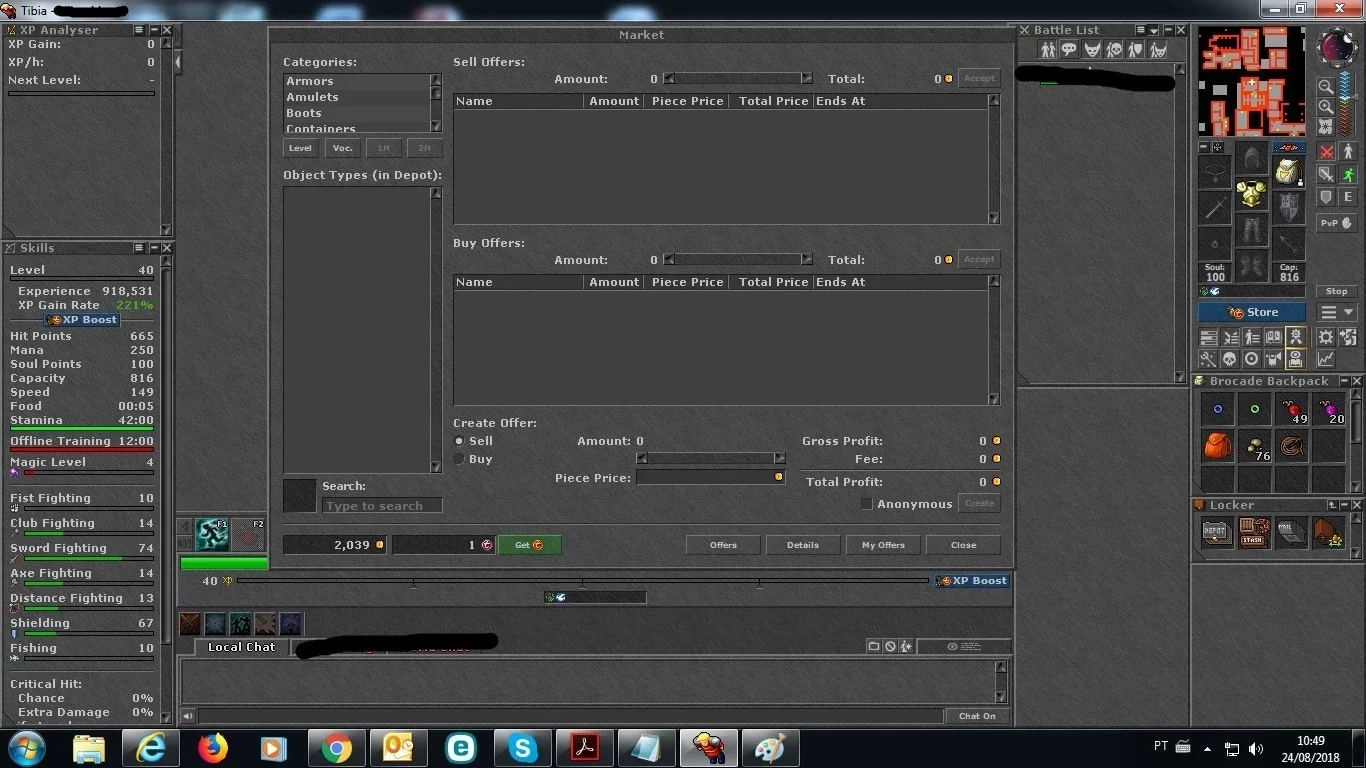The height and width of the screenshot is (768, 1366).
Task: Expand Categories list with down arrow
Action: tap(436, 126)
